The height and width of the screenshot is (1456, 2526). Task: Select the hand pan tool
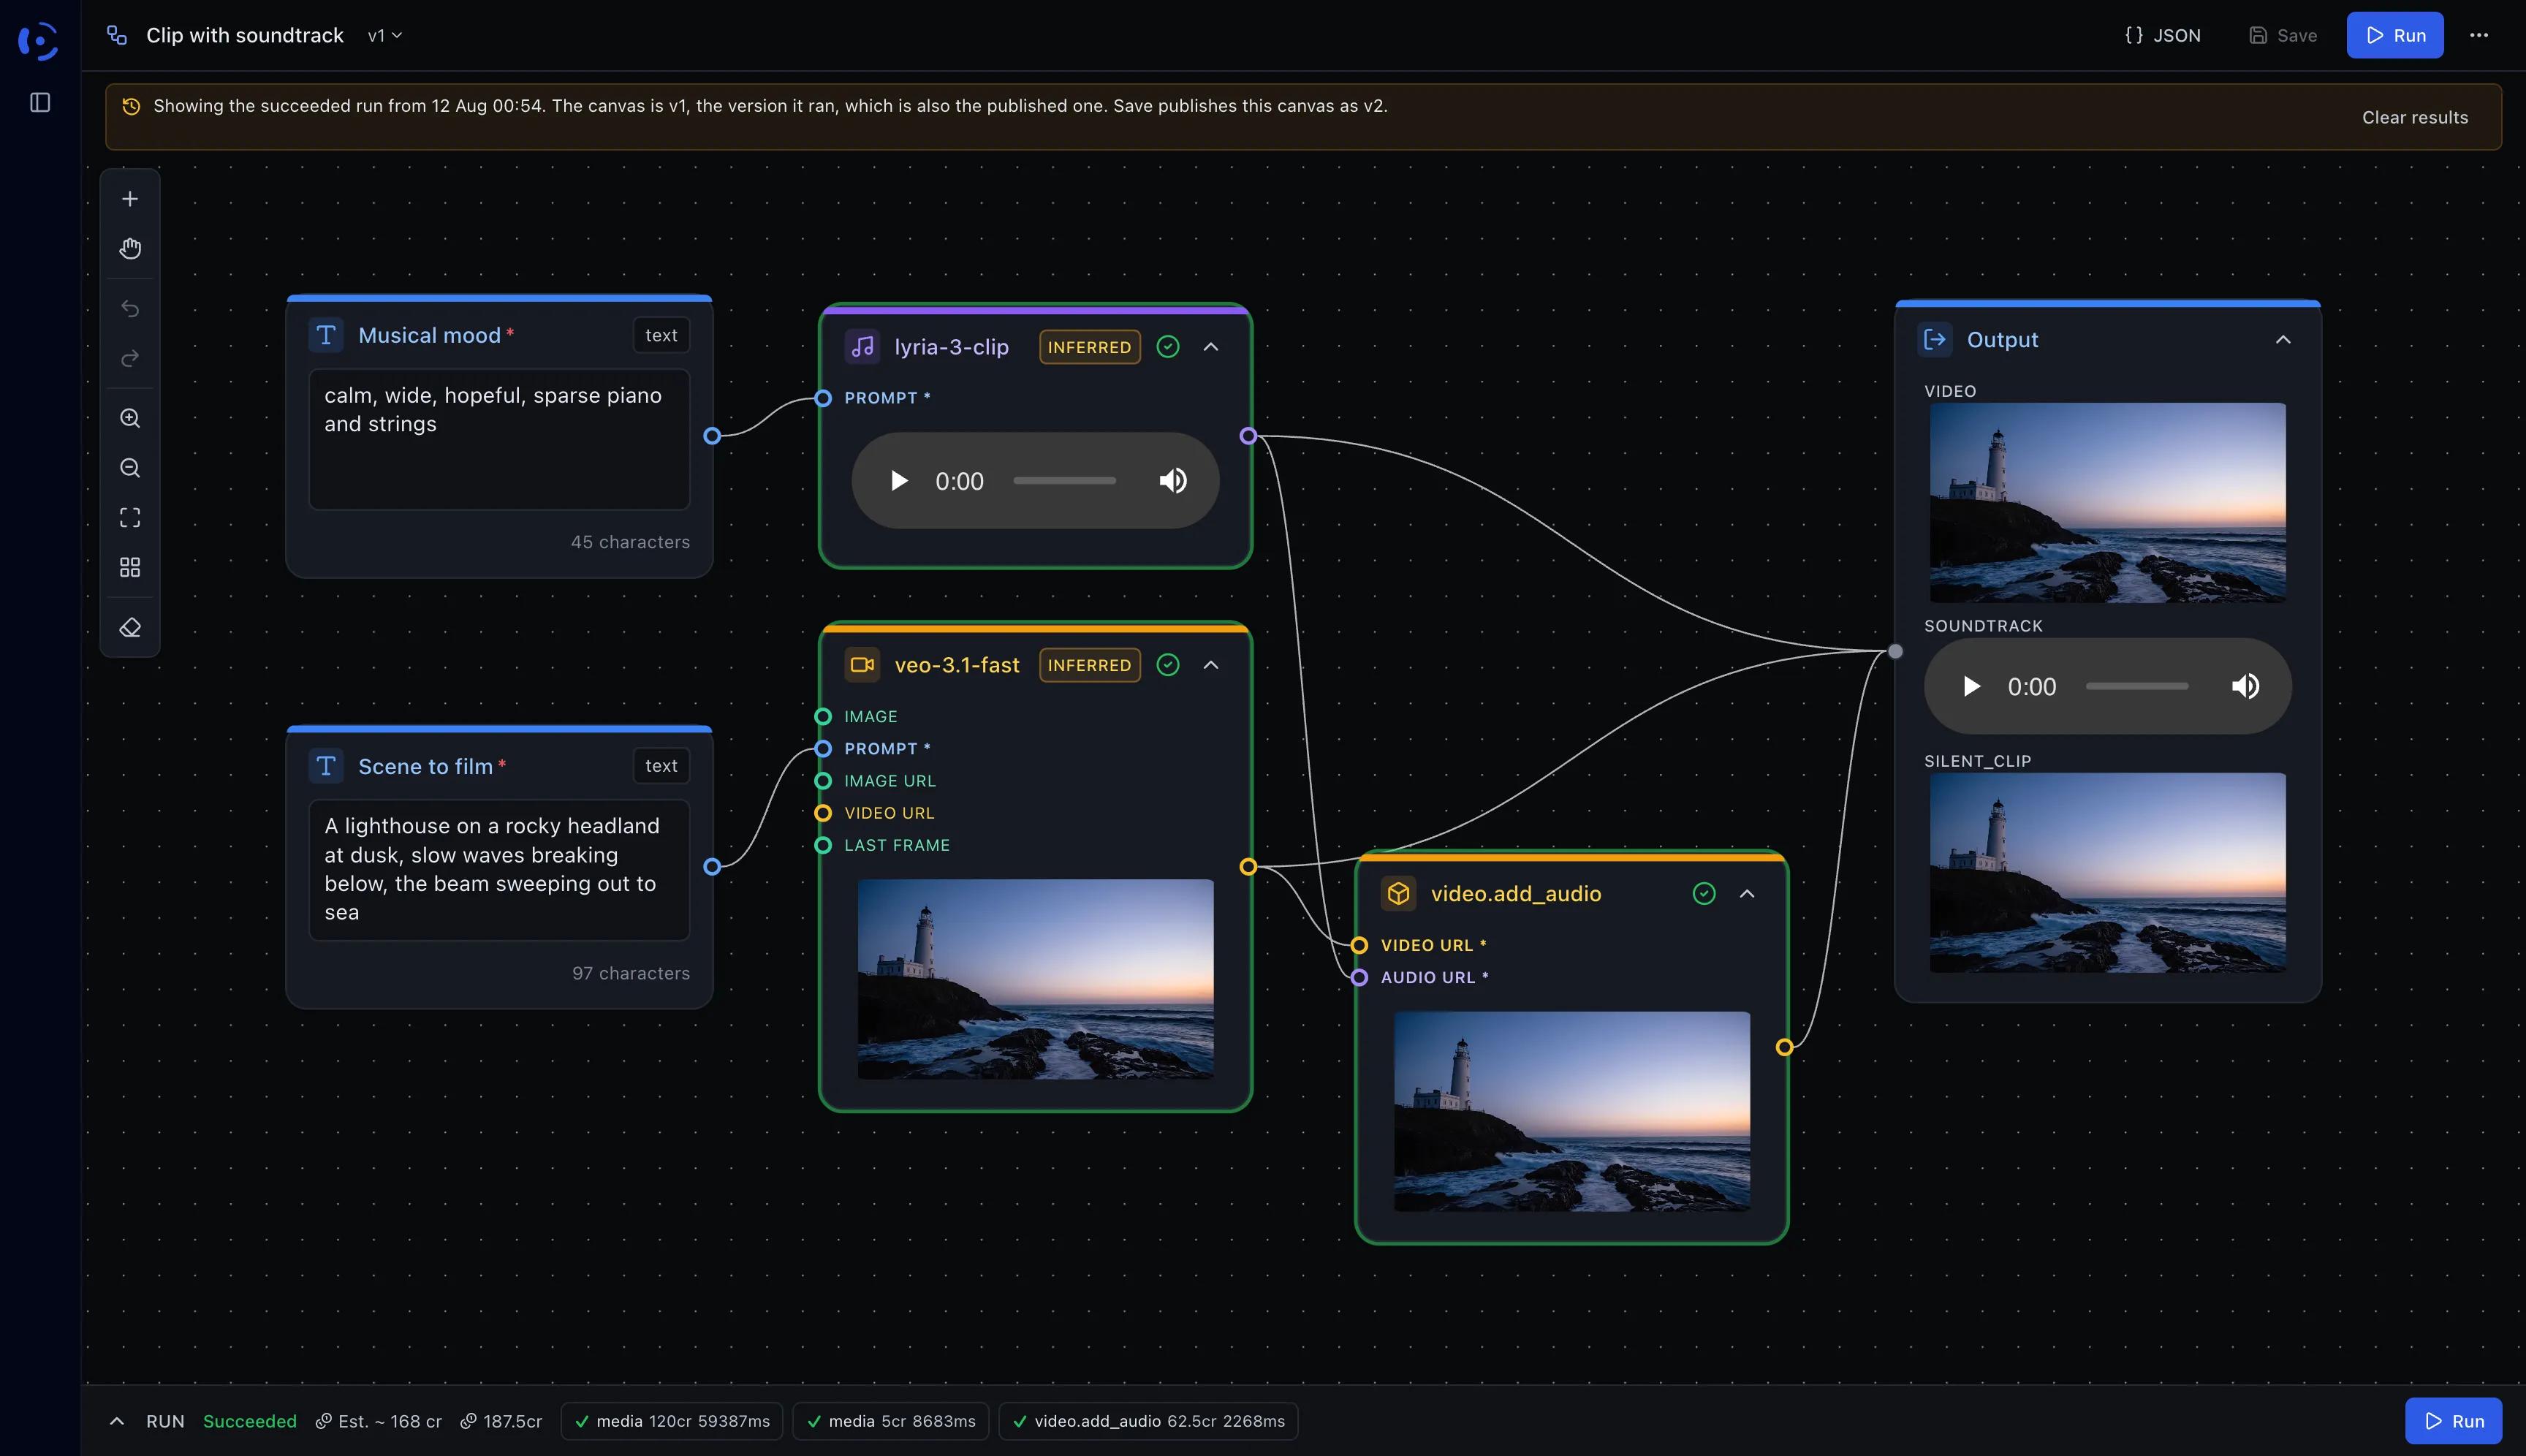point(130,249)
